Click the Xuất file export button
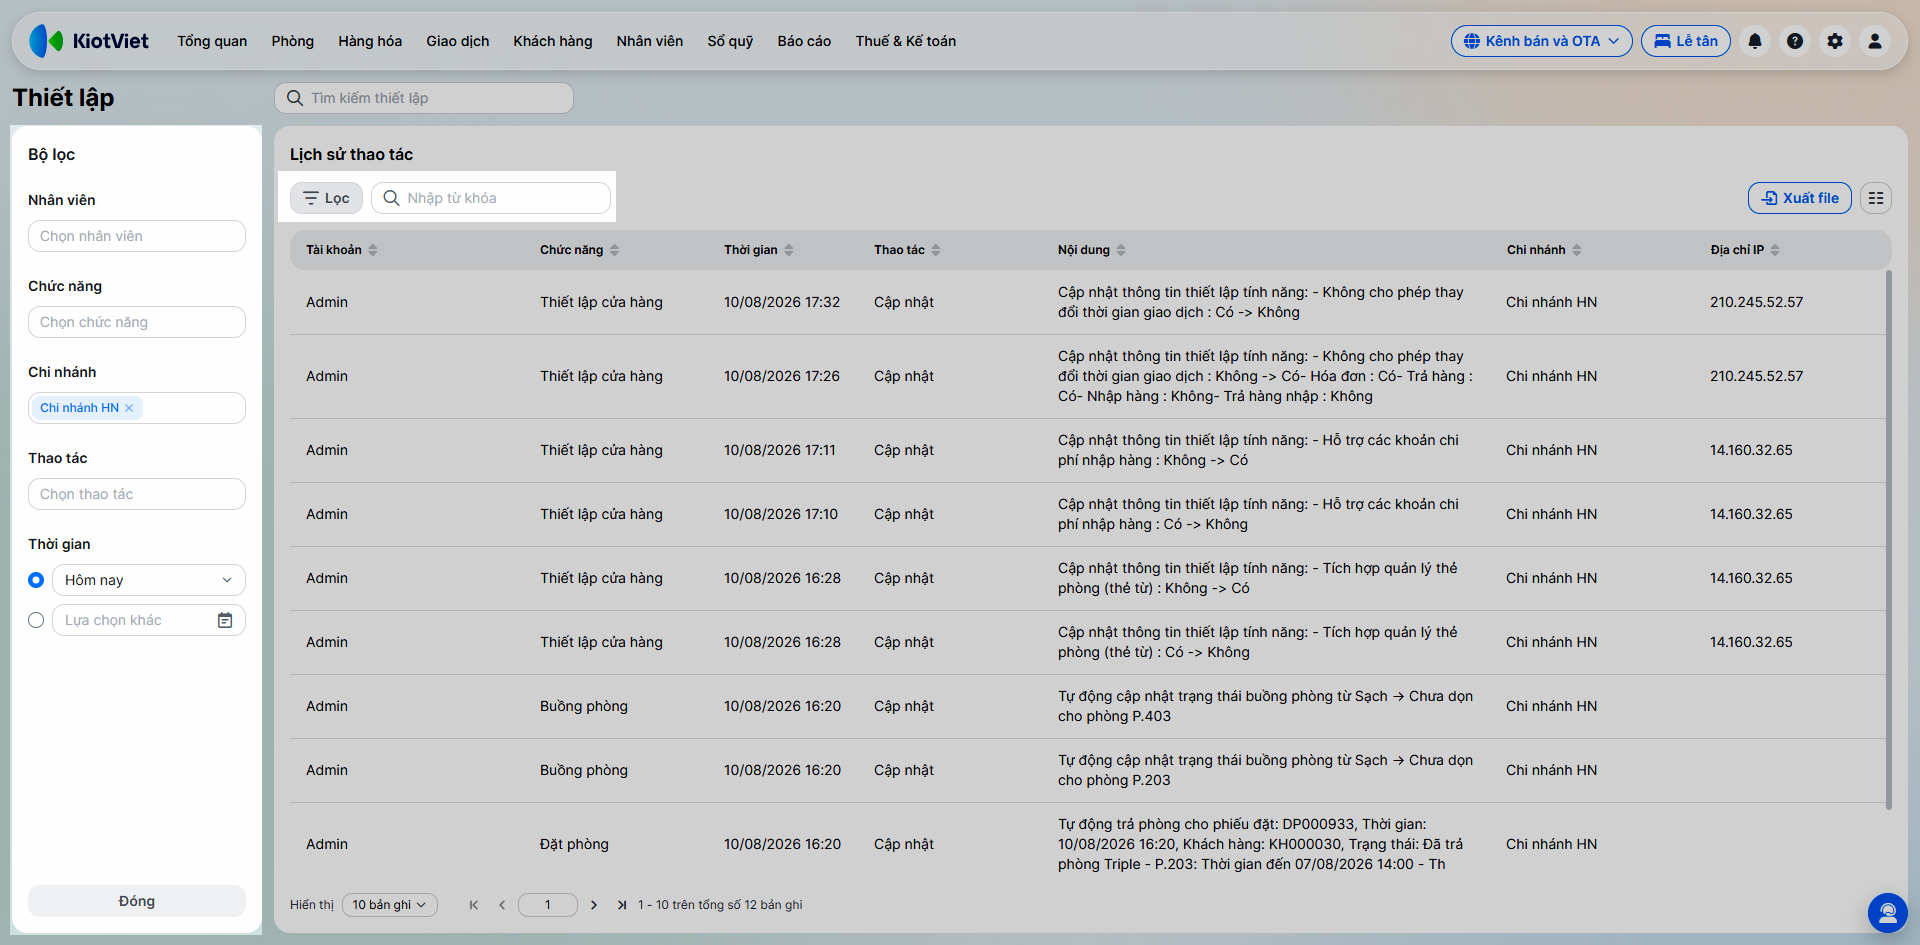The width and height of the screenshot is (1920, 945). [x=1800, y=198]
